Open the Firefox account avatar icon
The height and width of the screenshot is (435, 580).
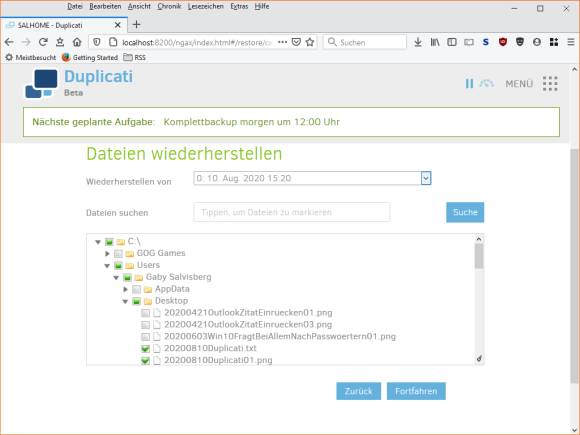537,42
